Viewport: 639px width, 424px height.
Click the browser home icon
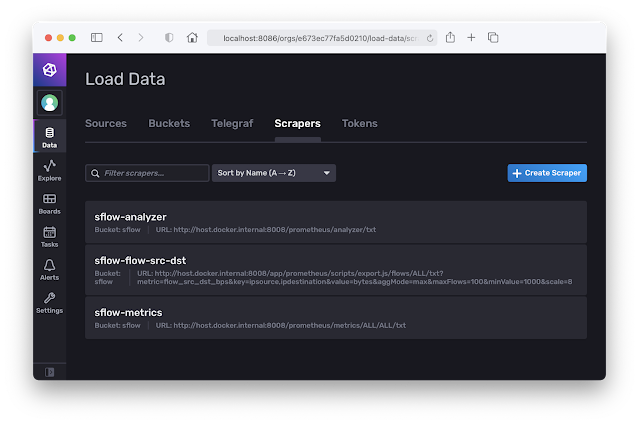[x=192, y=37]
